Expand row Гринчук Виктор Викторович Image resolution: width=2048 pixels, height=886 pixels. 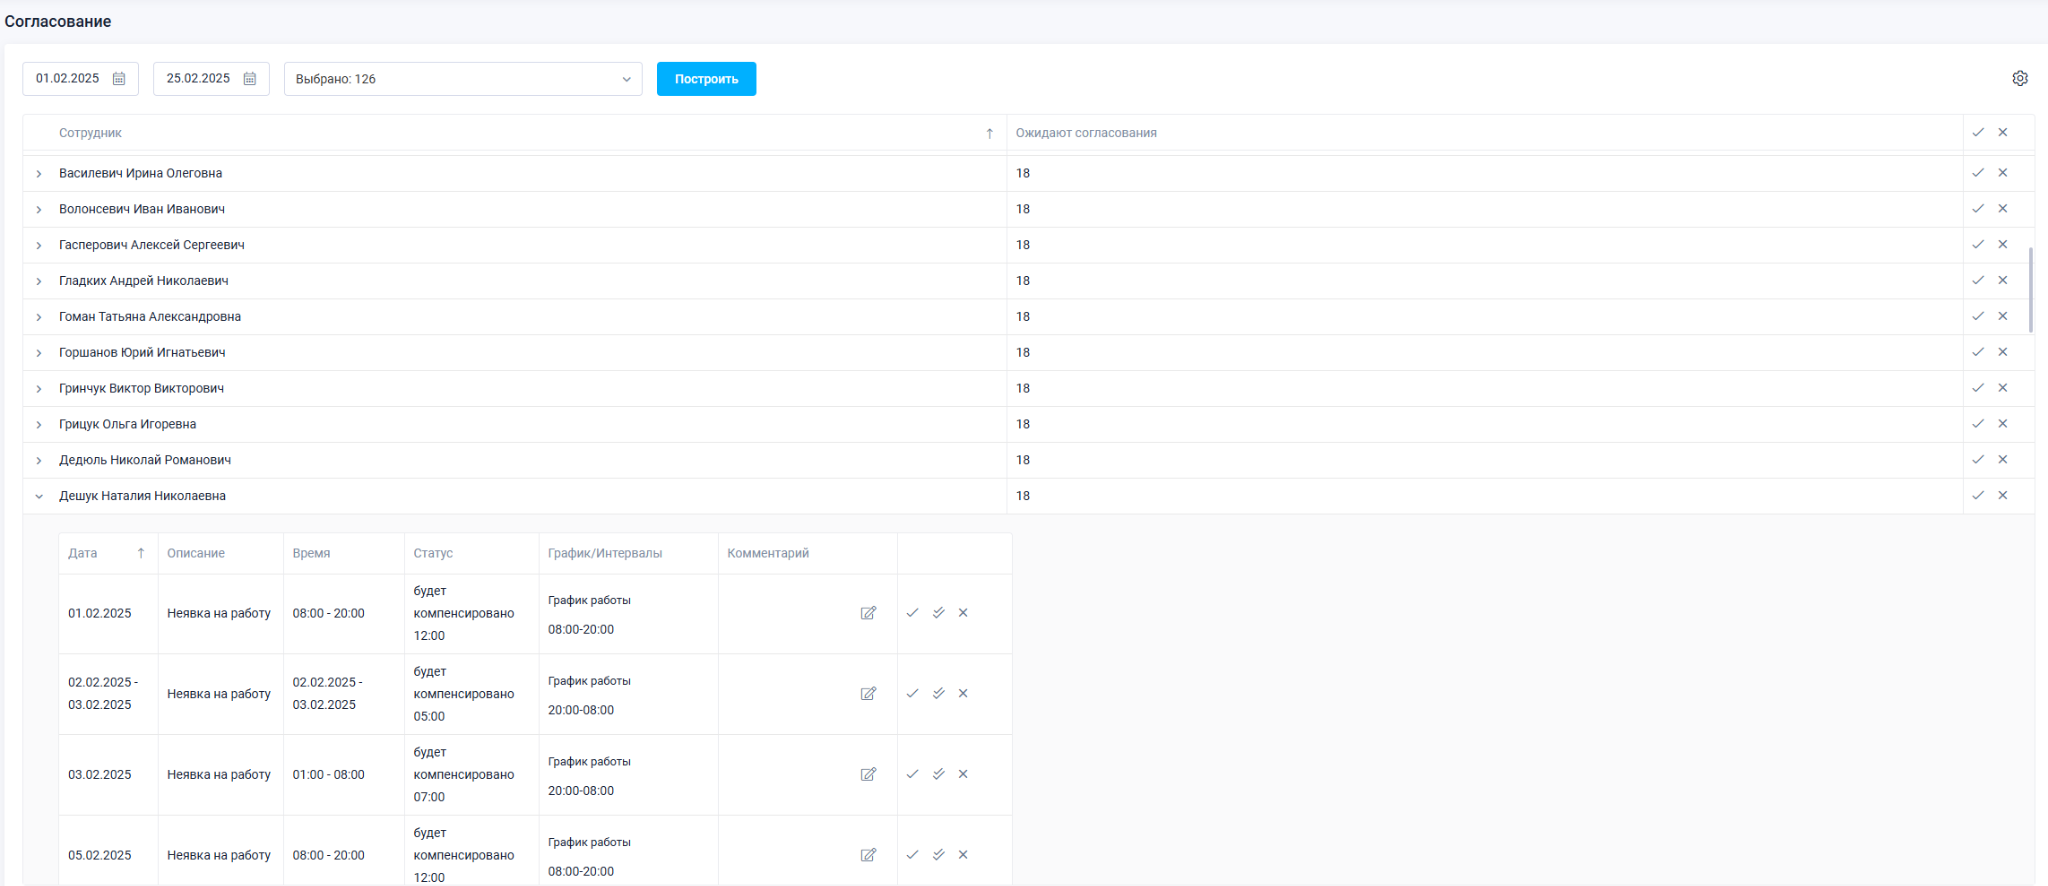(39, 389)
